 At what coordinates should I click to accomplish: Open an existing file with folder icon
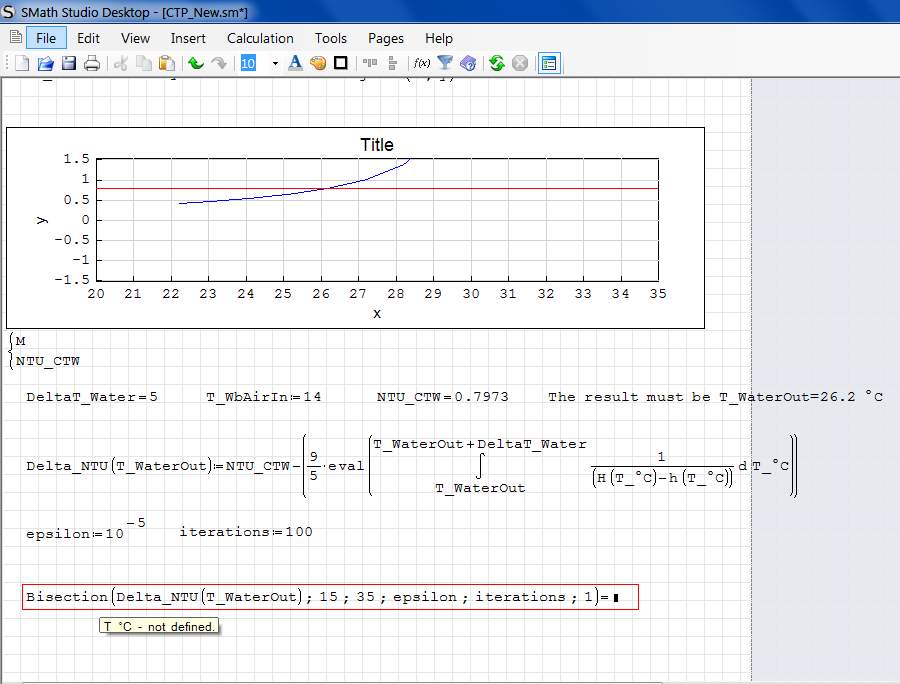[45, 63]
